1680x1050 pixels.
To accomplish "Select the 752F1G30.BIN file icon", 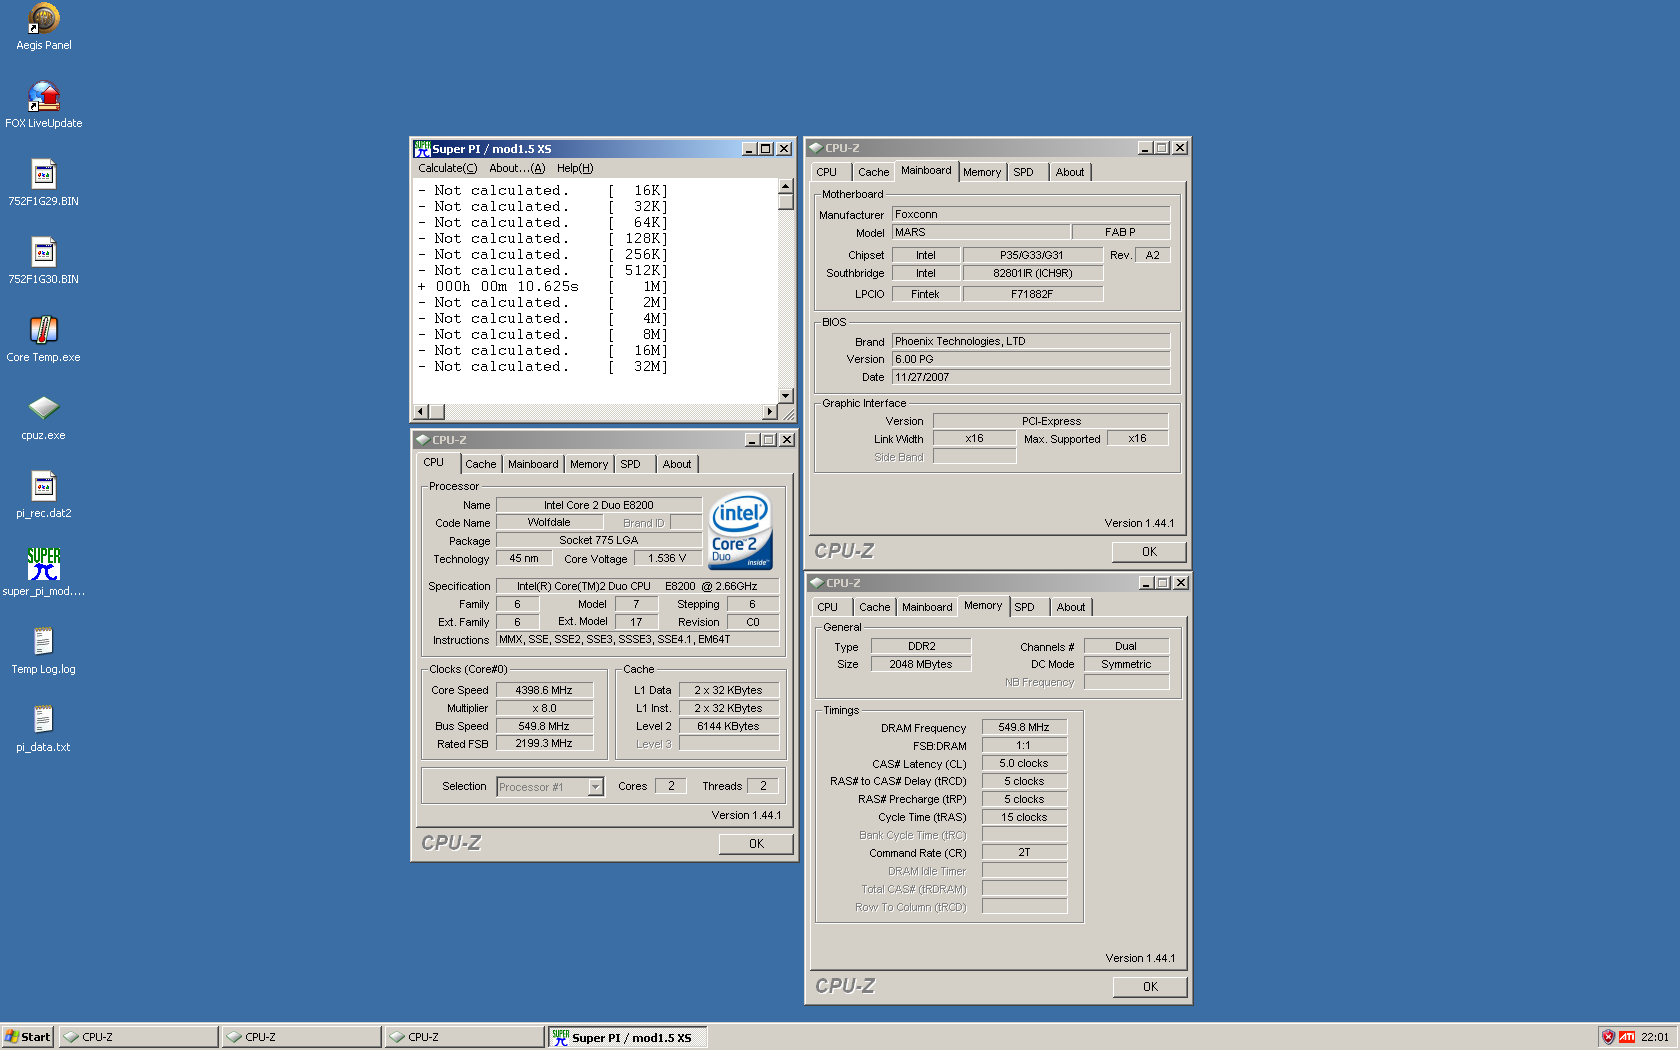I will pos(43,261).
